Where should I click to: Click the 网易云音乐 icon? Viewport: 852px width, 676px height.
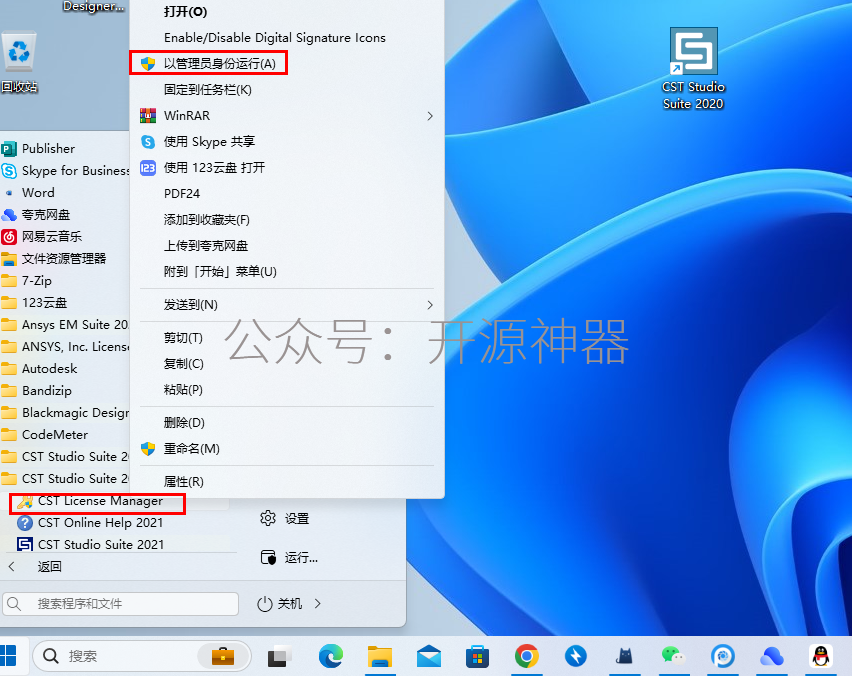point(9,236)
